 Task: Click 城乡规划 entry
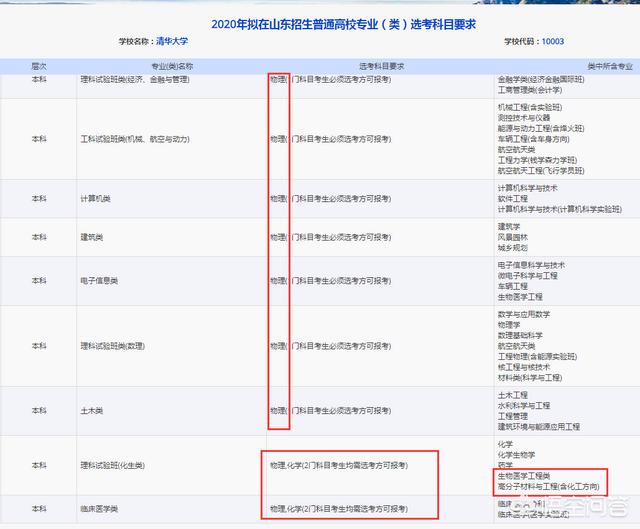coord(513,248)
